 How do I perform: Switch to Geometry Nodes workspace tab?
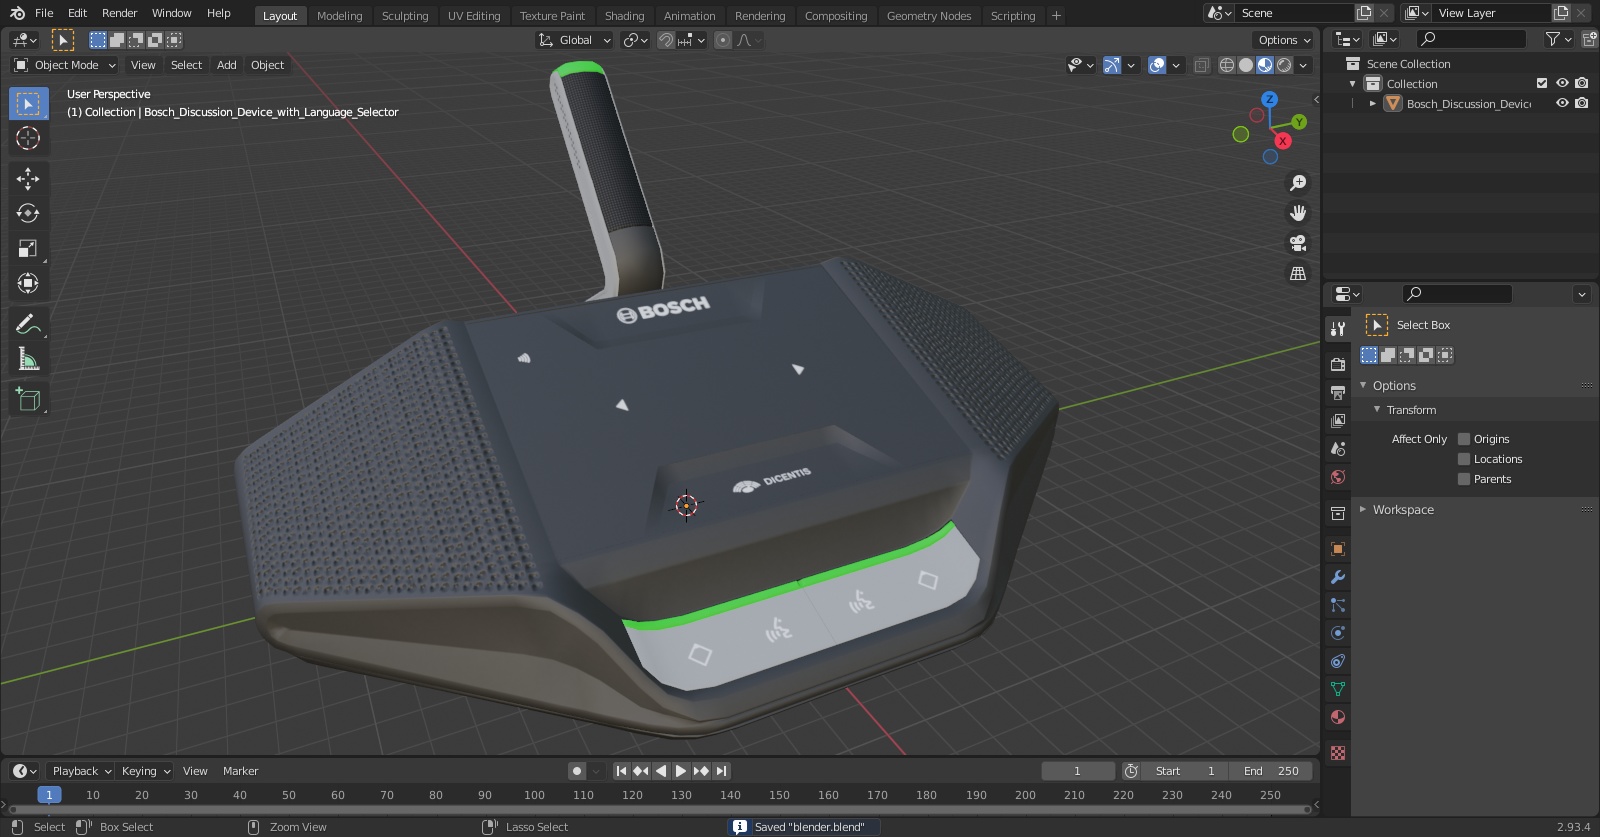(929, 16)
